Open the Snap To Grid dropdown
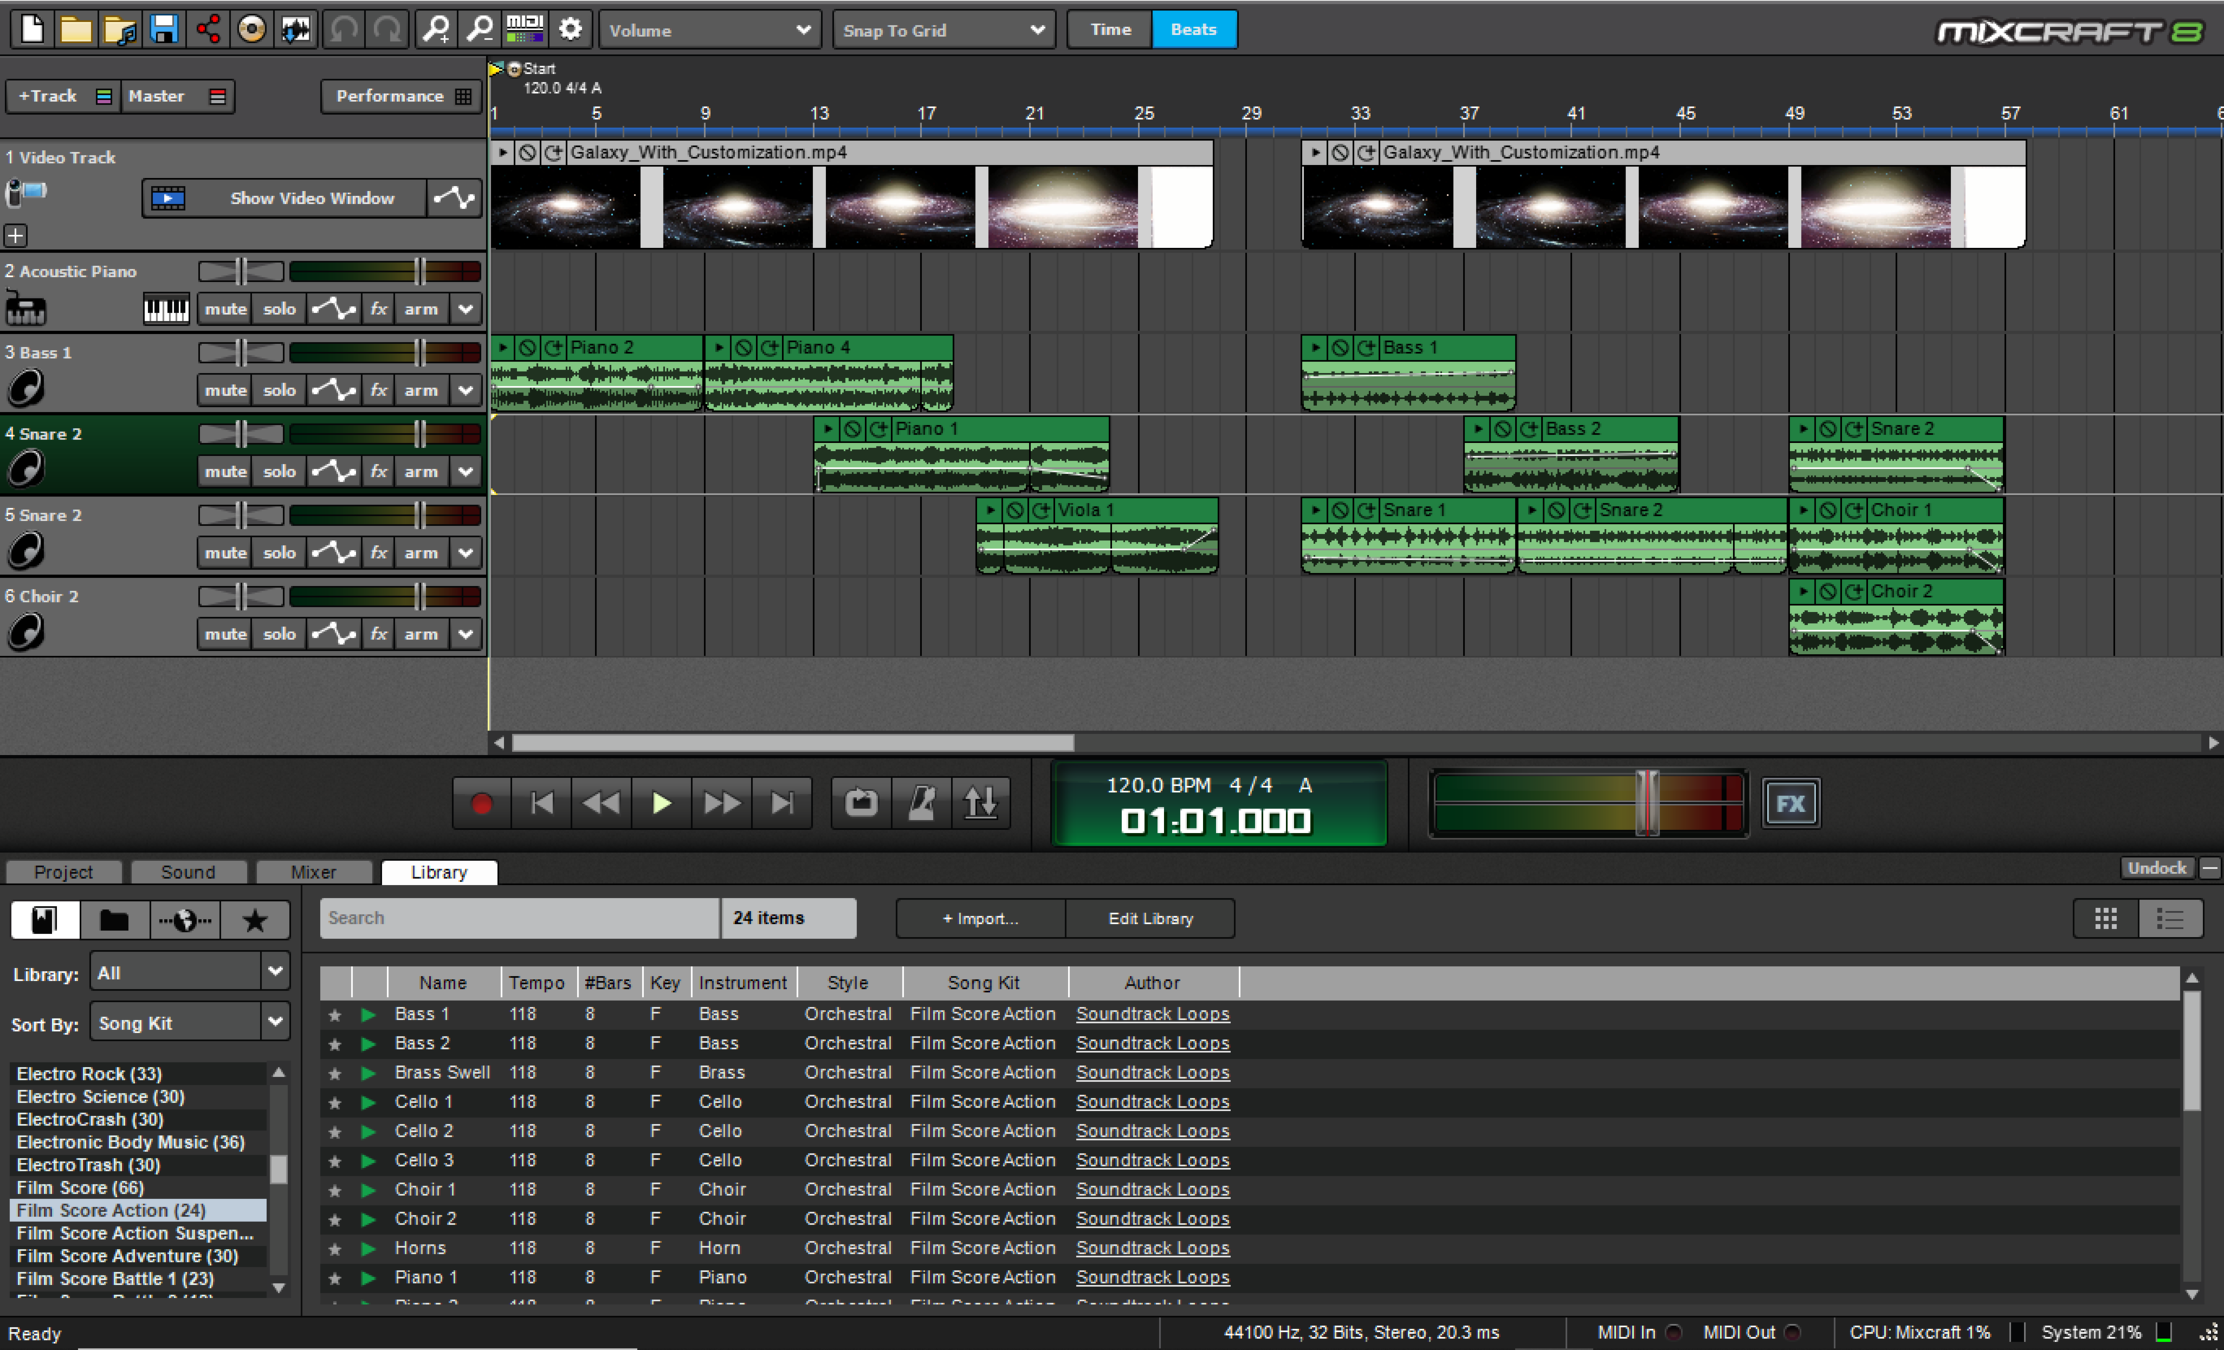The width and height of the screenshot is (2224, 1350). (943, 30)
